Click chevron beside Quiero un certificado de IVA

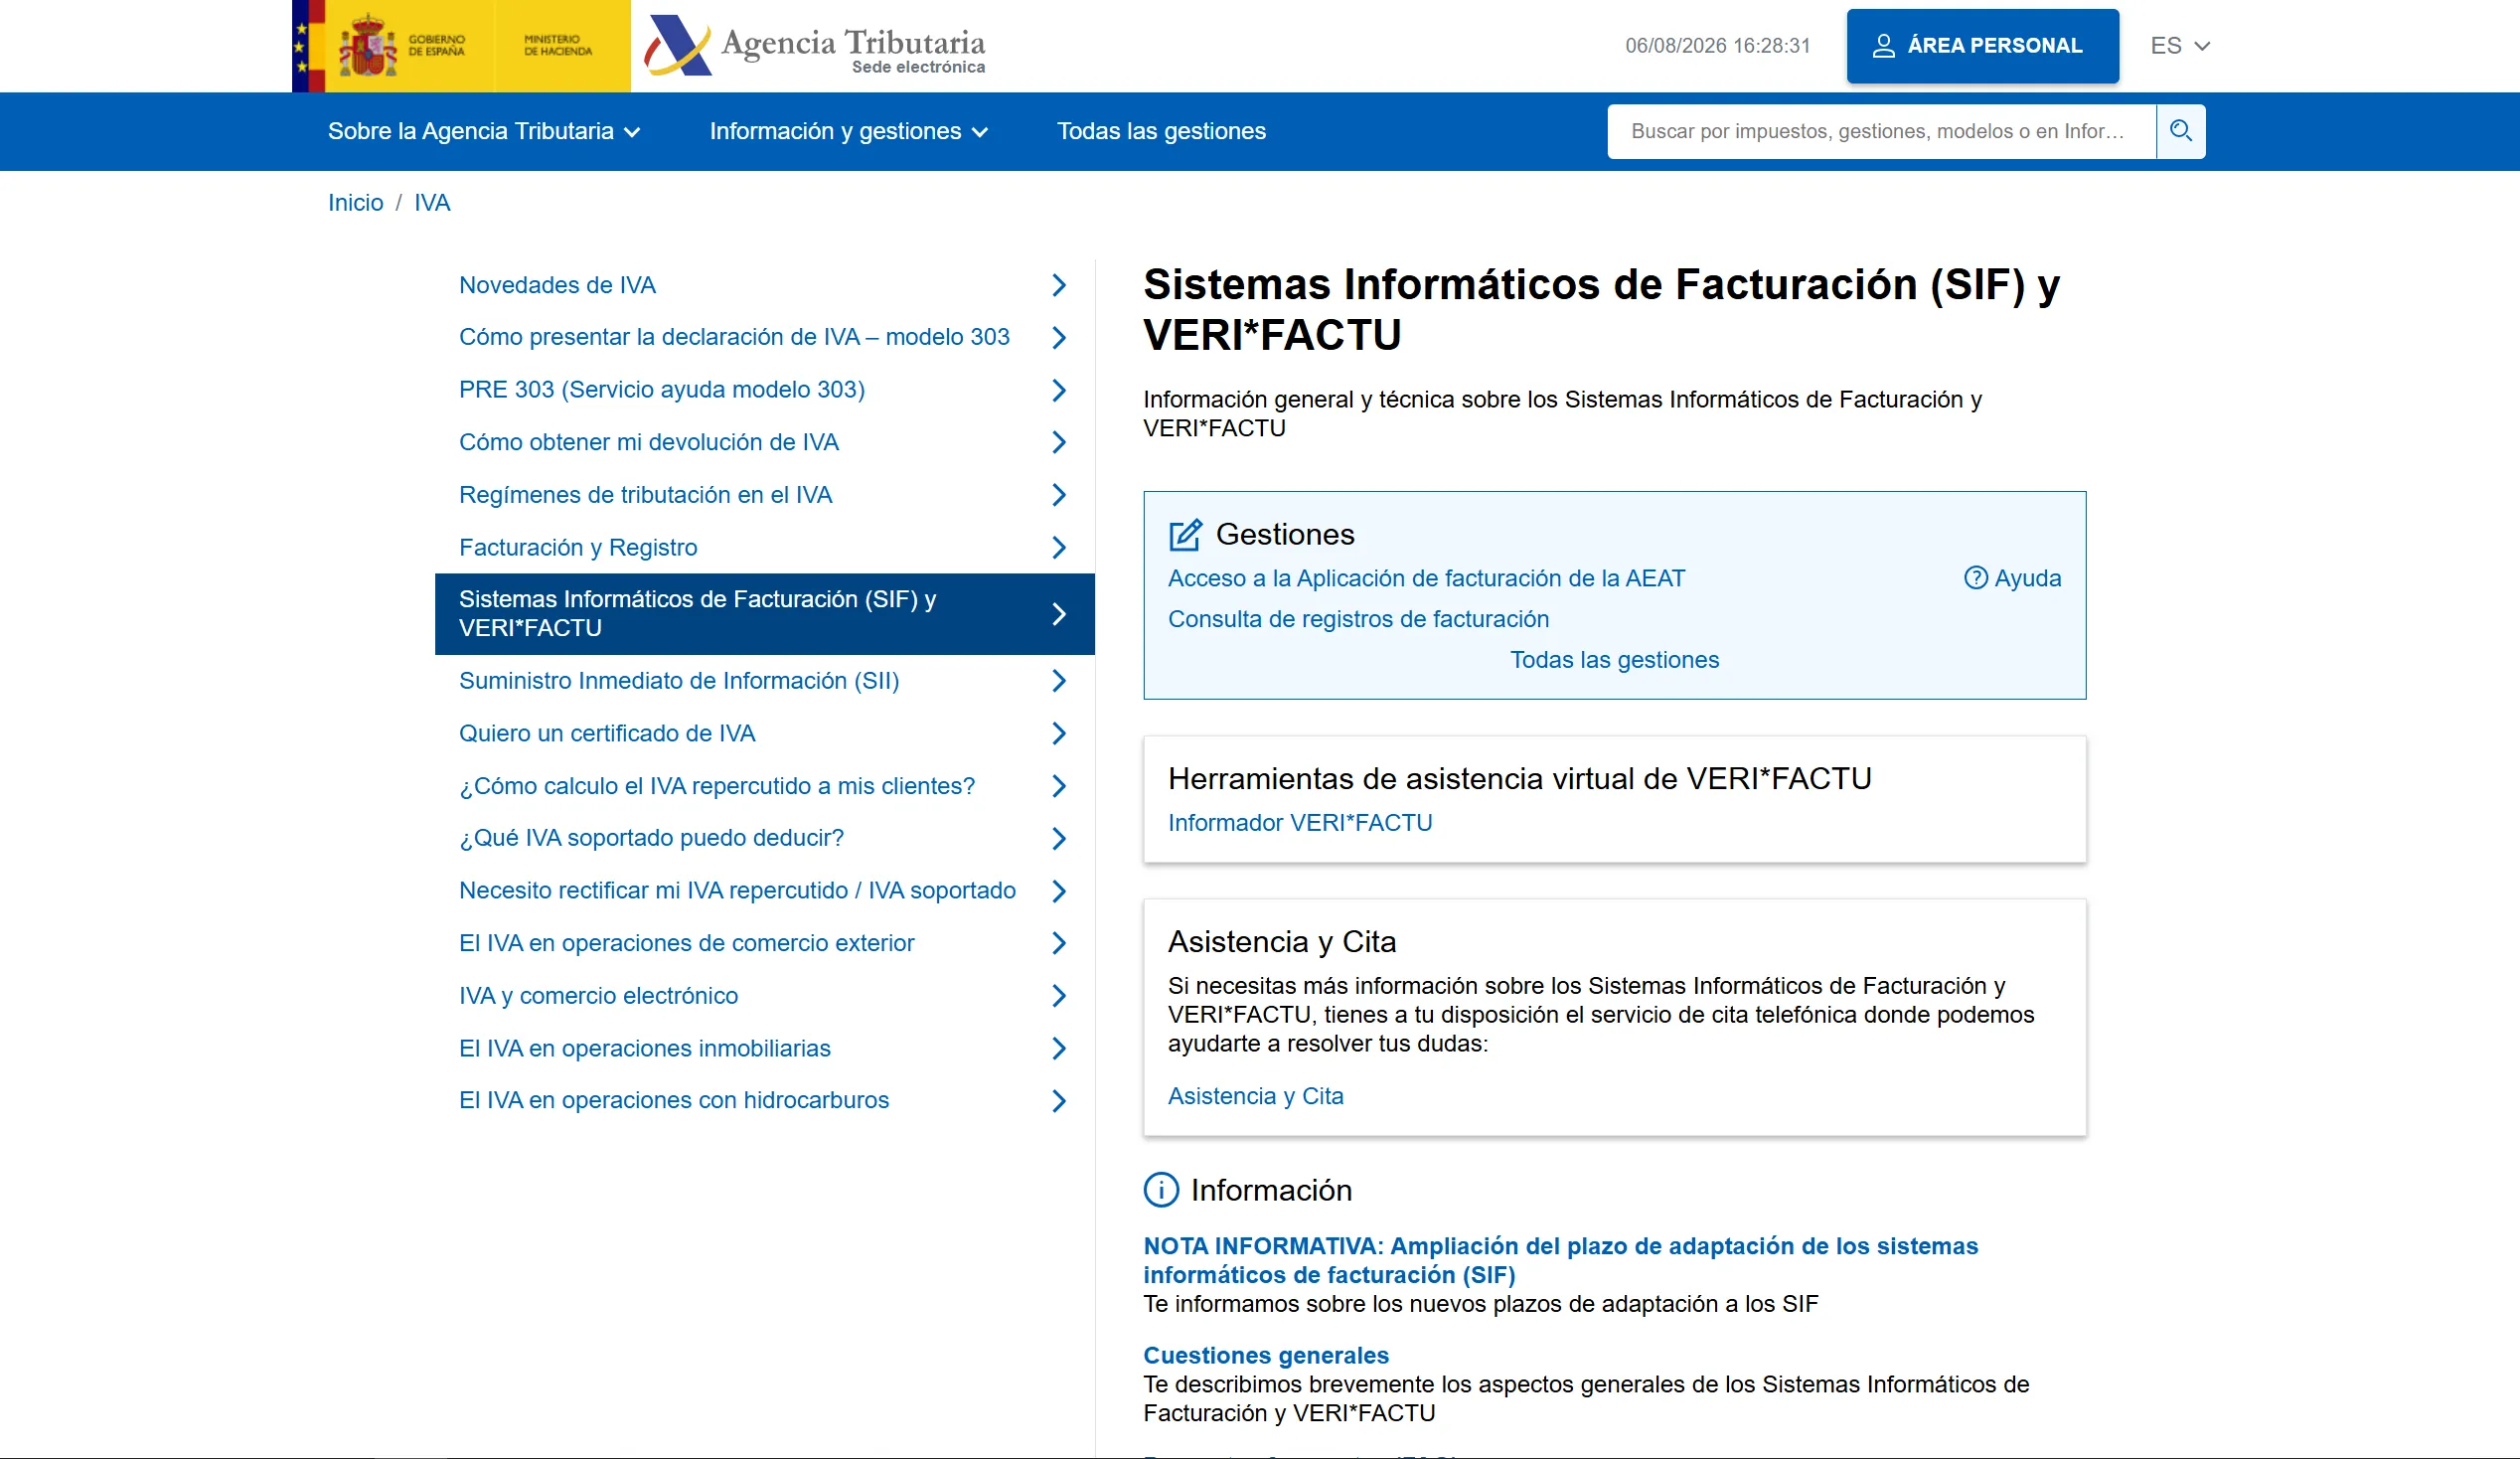(x=1059, y=733)
